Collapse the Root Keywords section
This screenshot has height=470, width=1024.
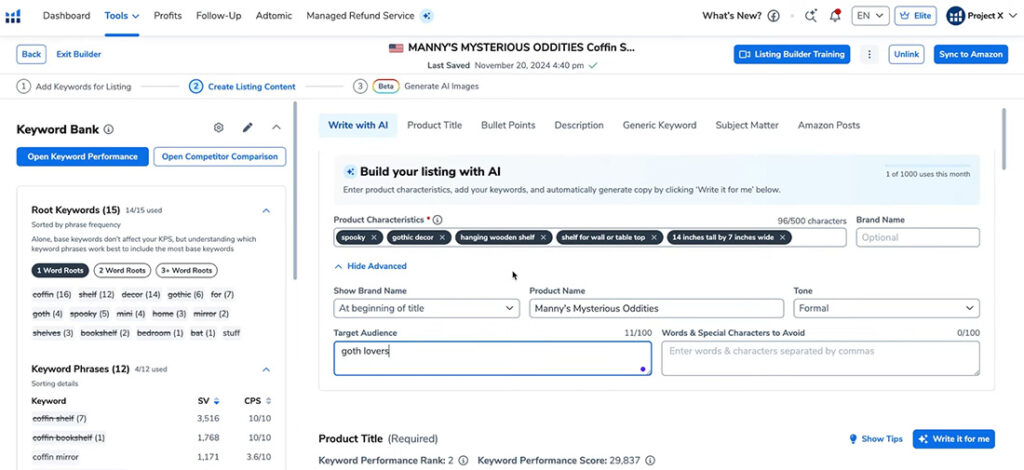point(266,210)
